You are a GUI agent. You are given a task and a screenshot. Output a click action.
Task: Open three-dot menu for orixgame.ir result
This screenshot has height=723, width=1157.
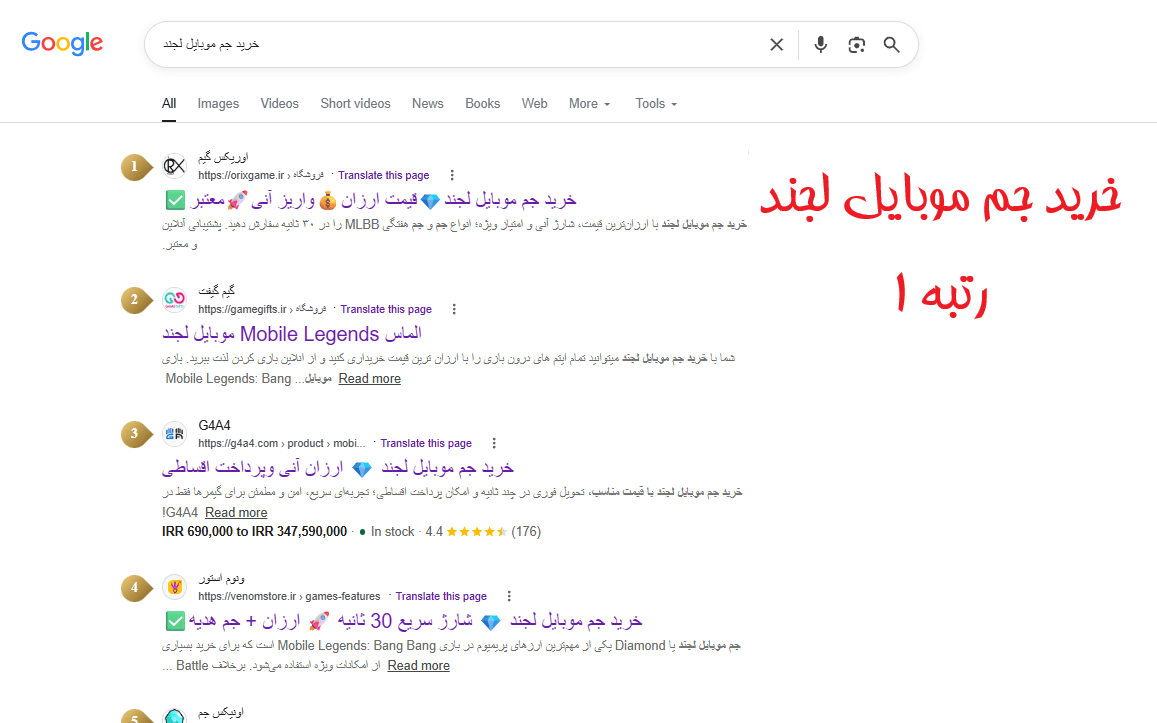coord(452,175)
